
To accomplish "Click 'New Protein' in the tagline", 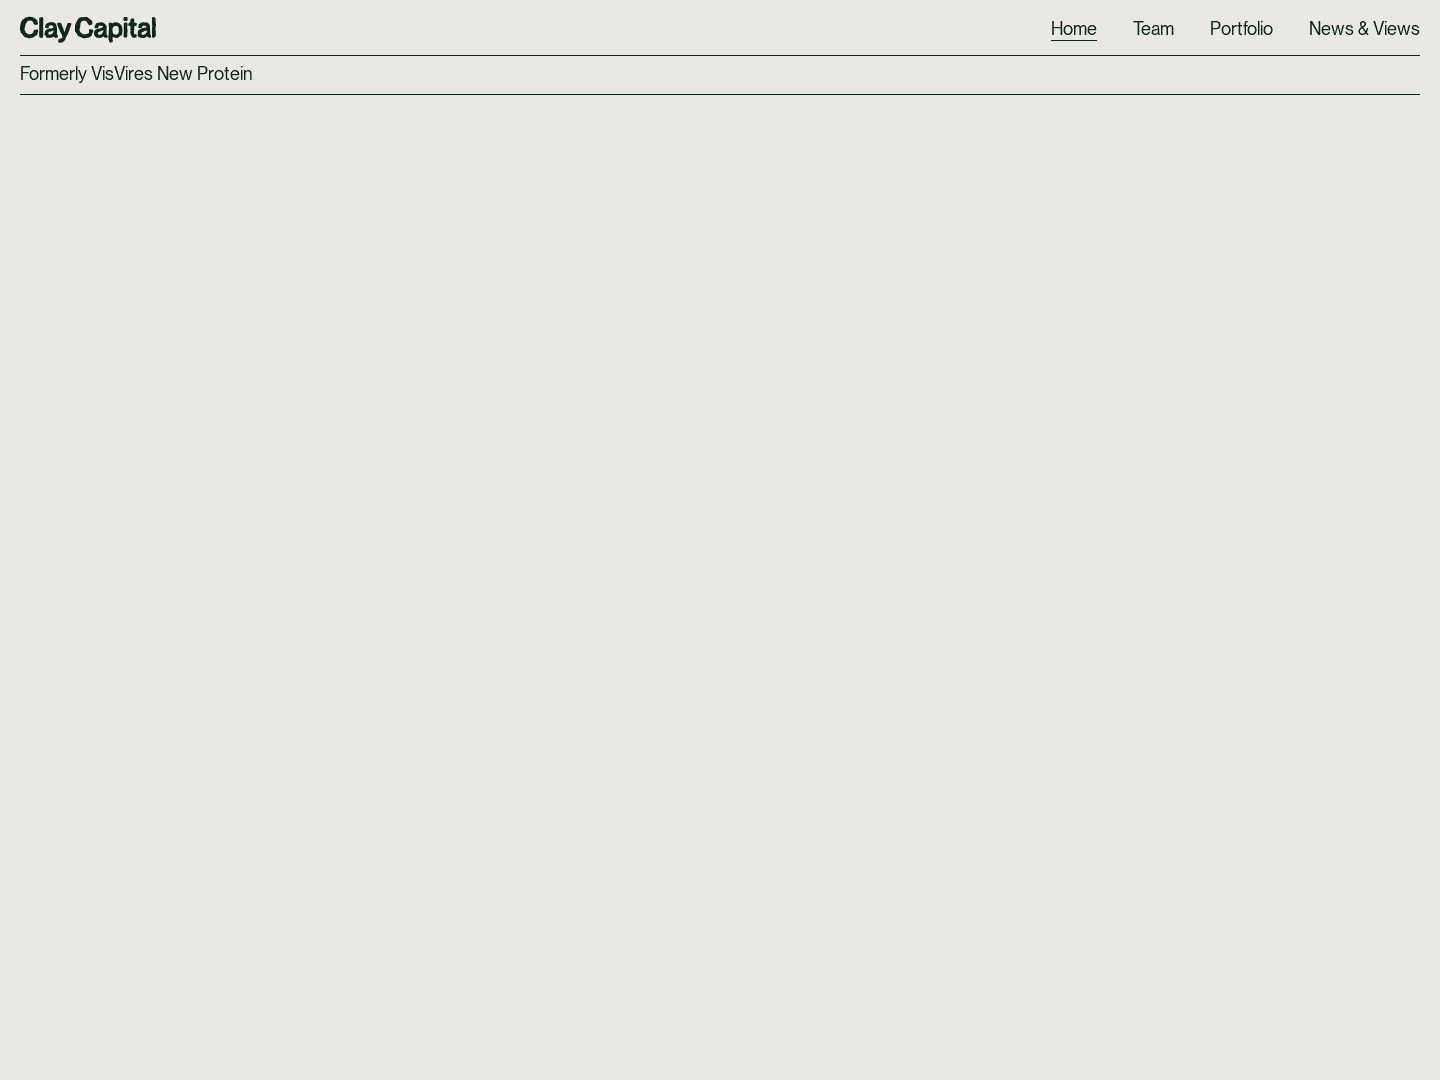I will click(204, 74).
